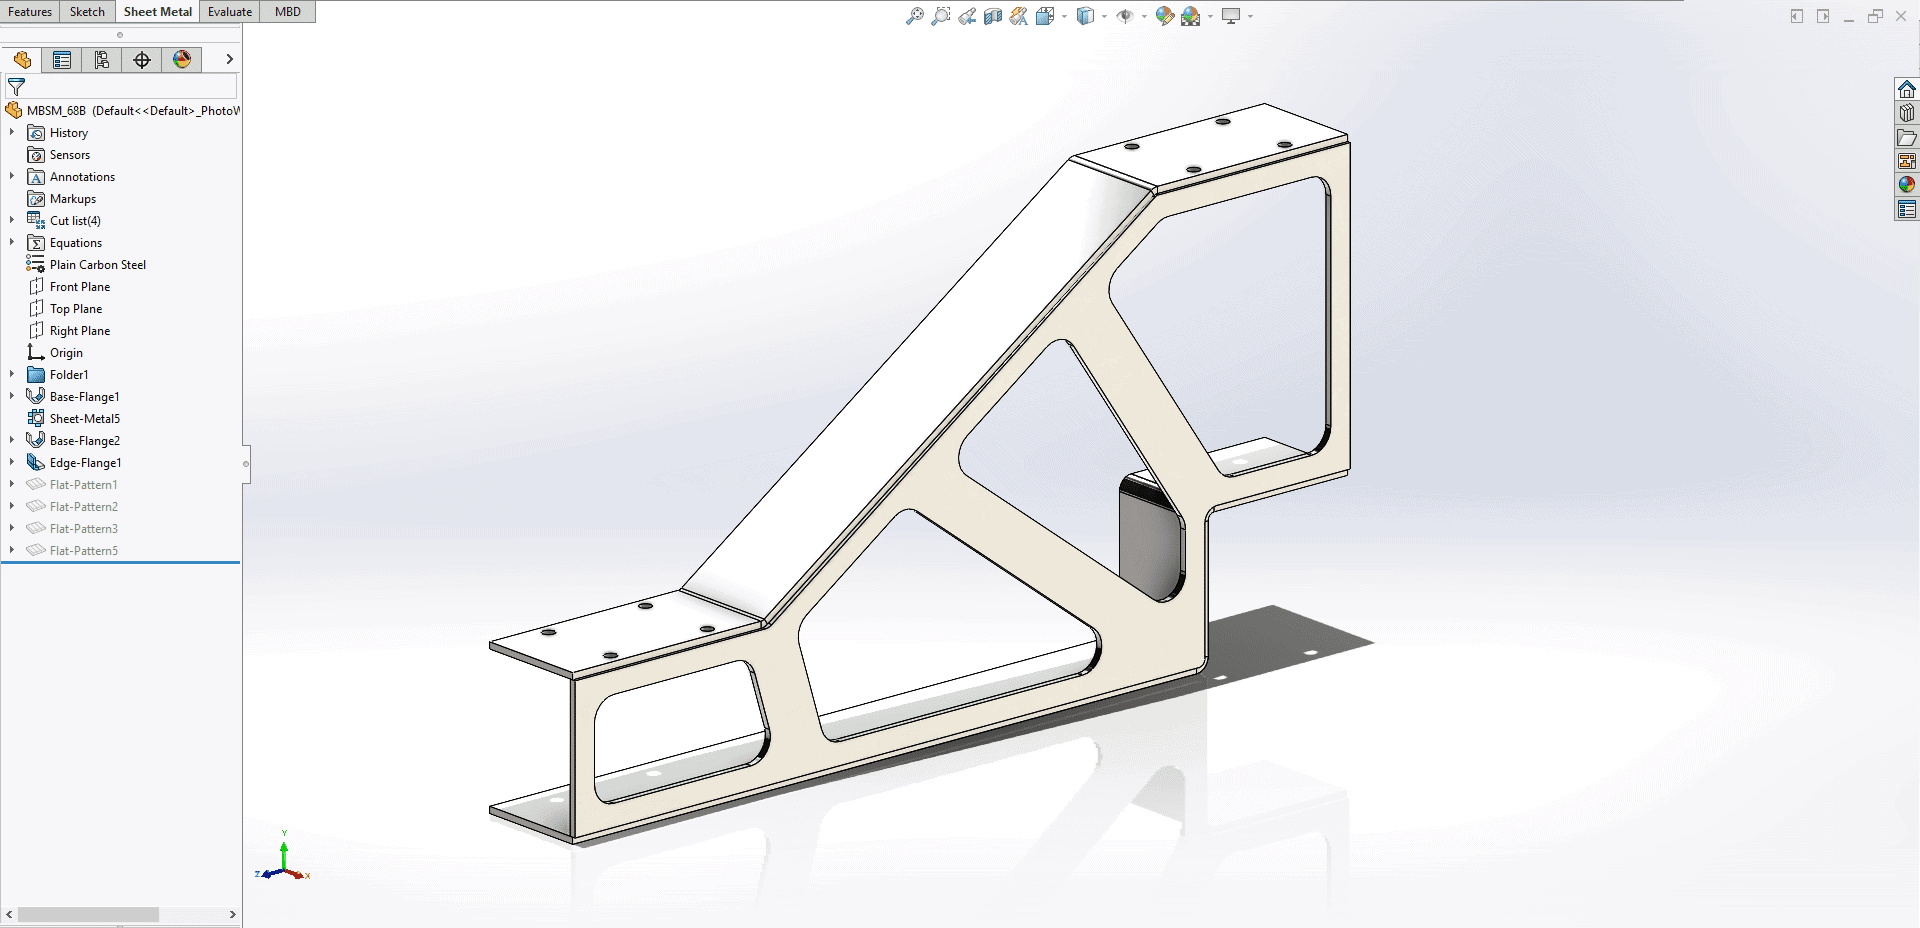Click the Zoom to Fit icon
1920x928 pixels.
pos(915,16)
